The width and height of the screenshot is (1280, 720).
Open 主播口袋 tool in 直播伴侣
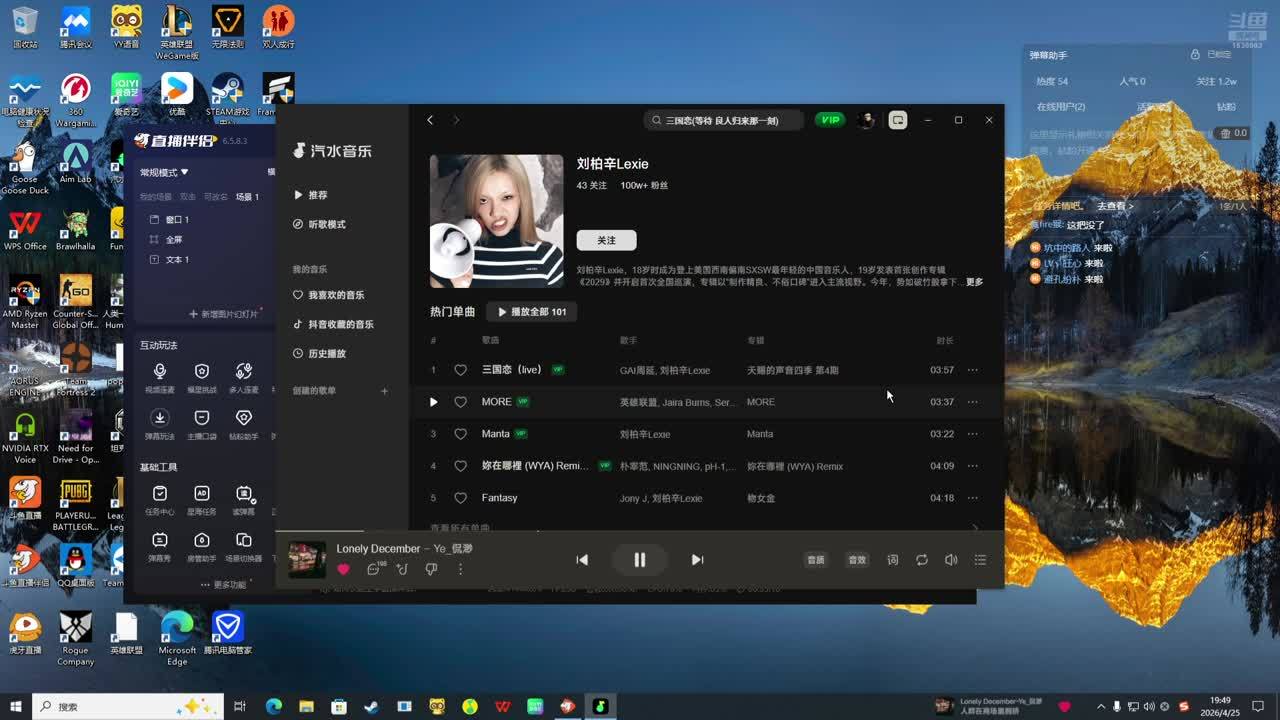click(x=202, y=424)
